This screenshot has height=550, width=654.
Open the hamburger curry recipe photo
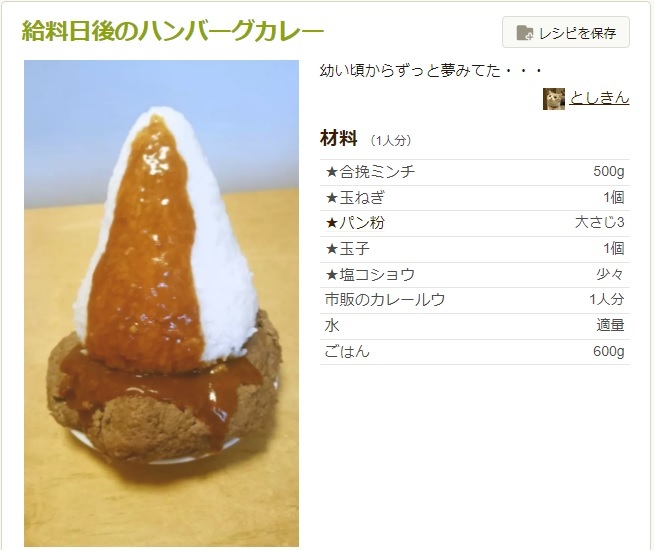[161, 303]
